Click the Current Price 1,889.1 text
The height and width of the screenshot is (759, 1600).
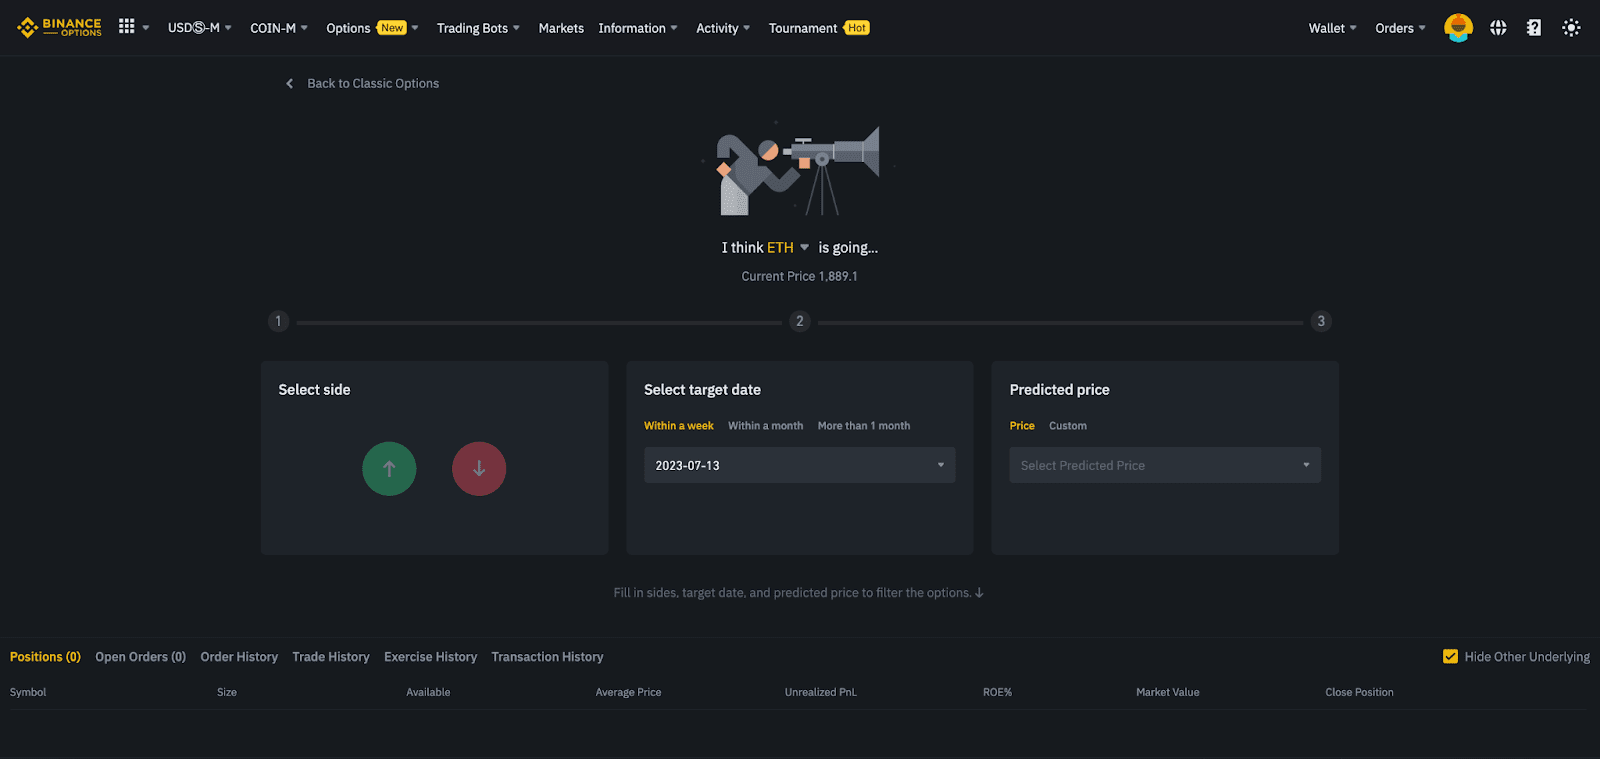point(800,276)
